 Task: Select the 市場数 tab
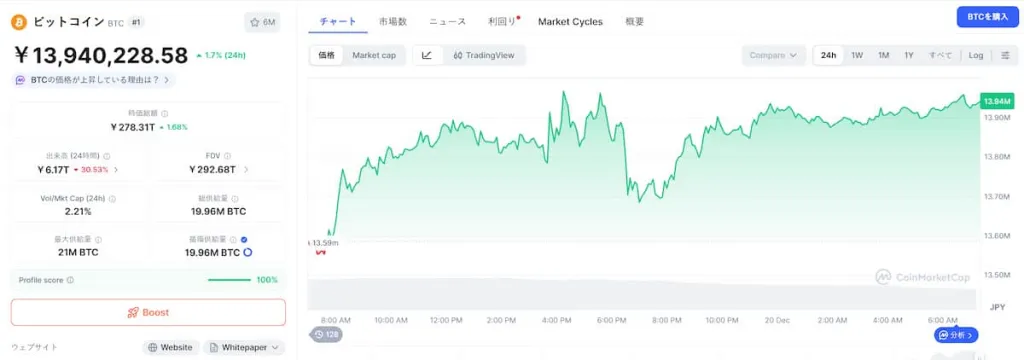click(x=392, y=22)
